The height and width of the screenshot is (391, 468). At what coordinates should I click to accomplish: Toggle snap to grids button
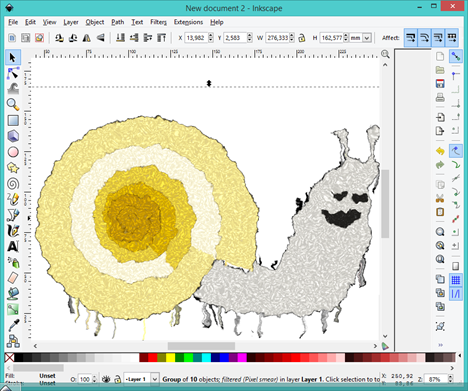455,279
